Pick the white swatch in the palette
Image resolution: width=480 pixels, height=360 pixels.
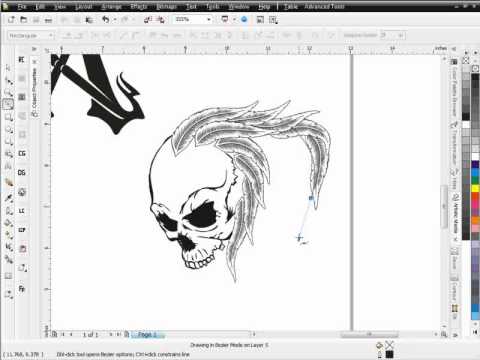475,157
